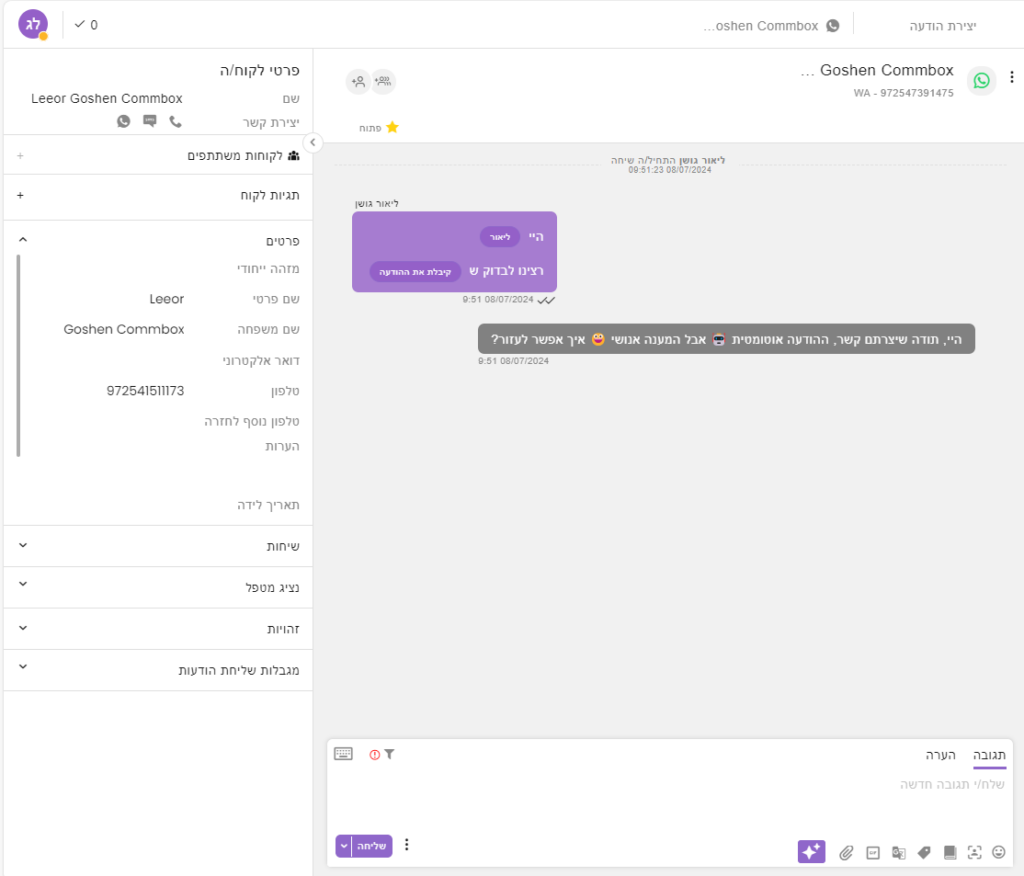
Task: Click the green WhatsApp channel icon
Action: (x=981, y=80)
